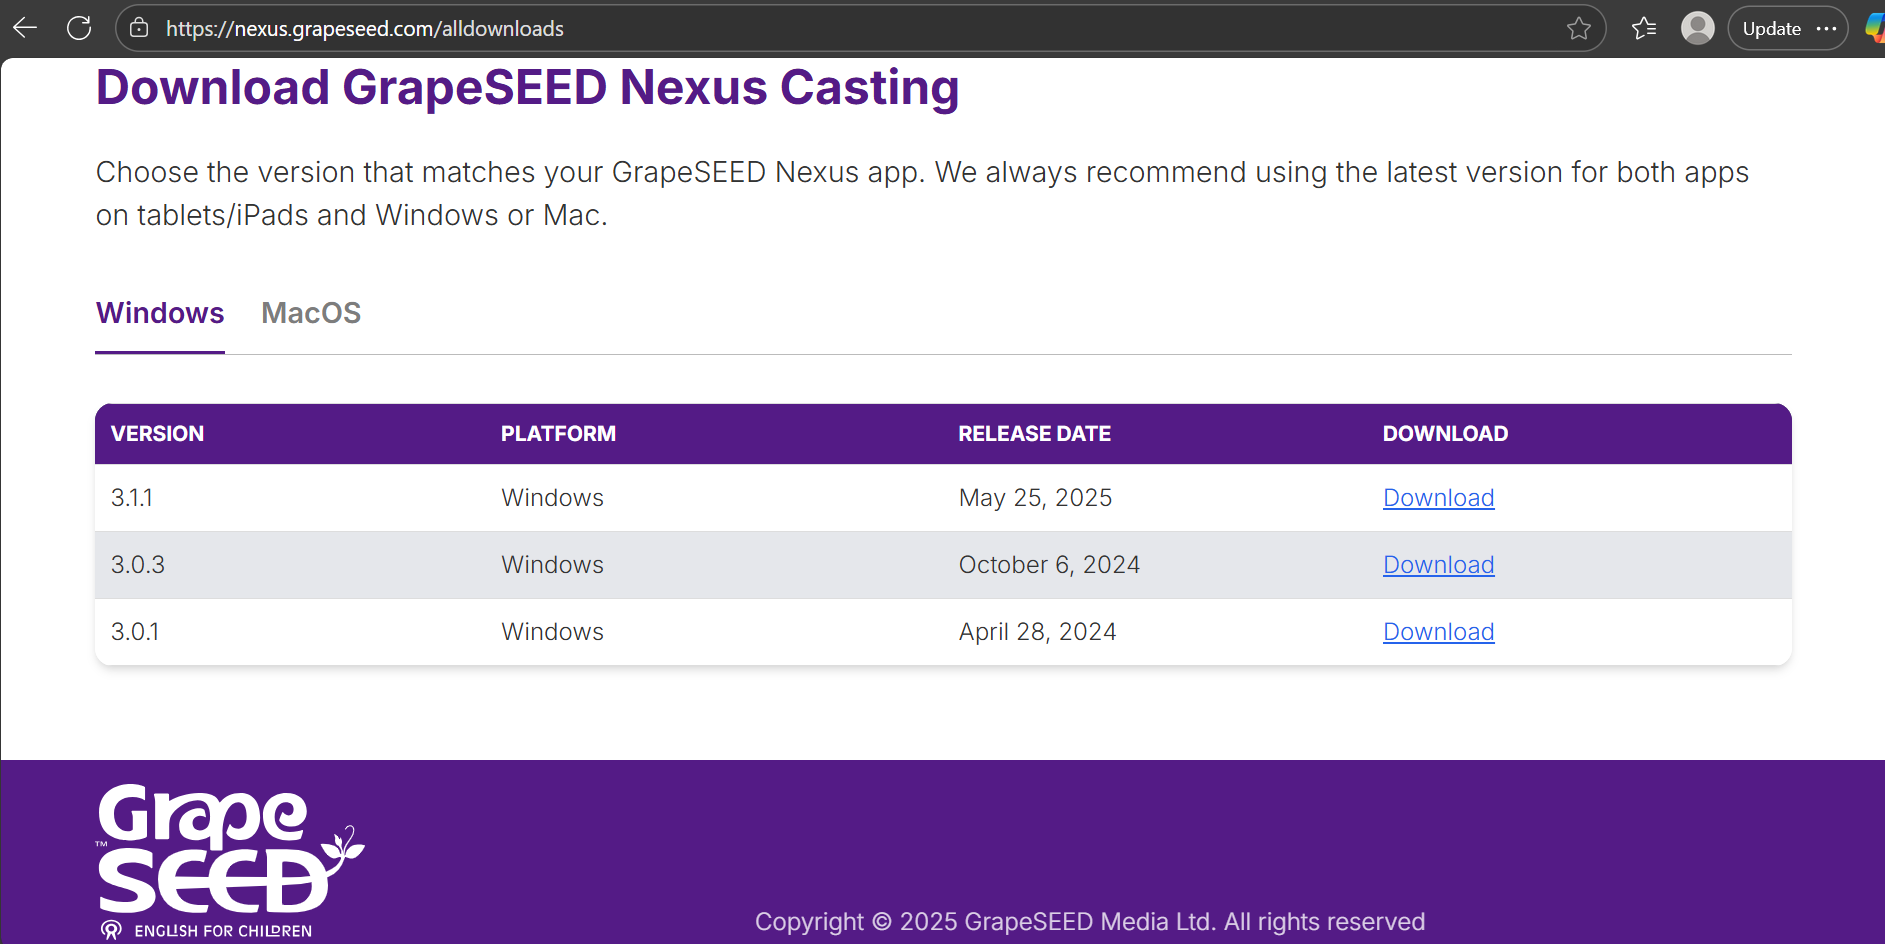Viewport: 1885px width, 944px height.
Task: Click Windows platform cell in 3.0.1 row
Action: (x=552, y=631)
